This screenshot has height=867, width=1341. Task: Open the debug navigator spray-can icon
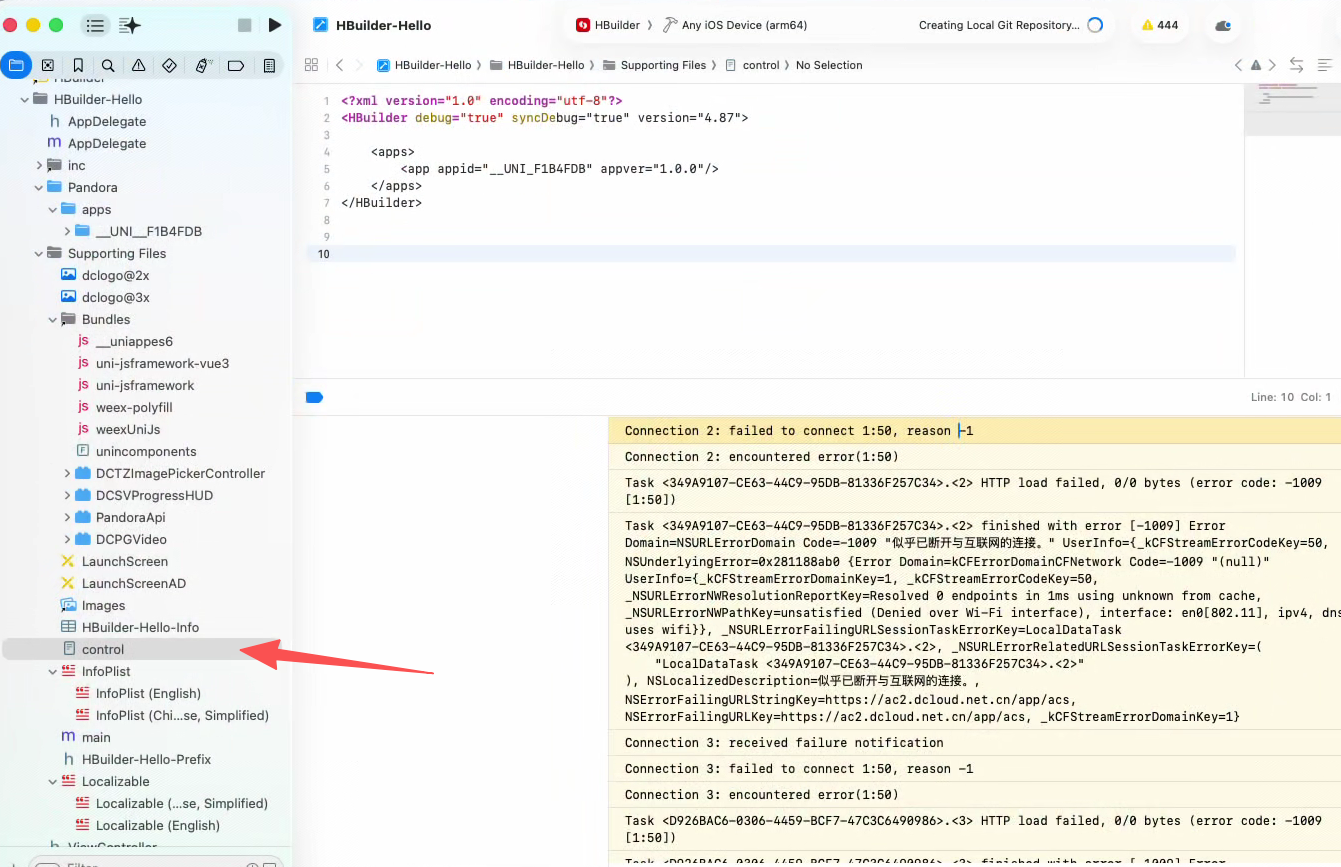click(203, 65)
